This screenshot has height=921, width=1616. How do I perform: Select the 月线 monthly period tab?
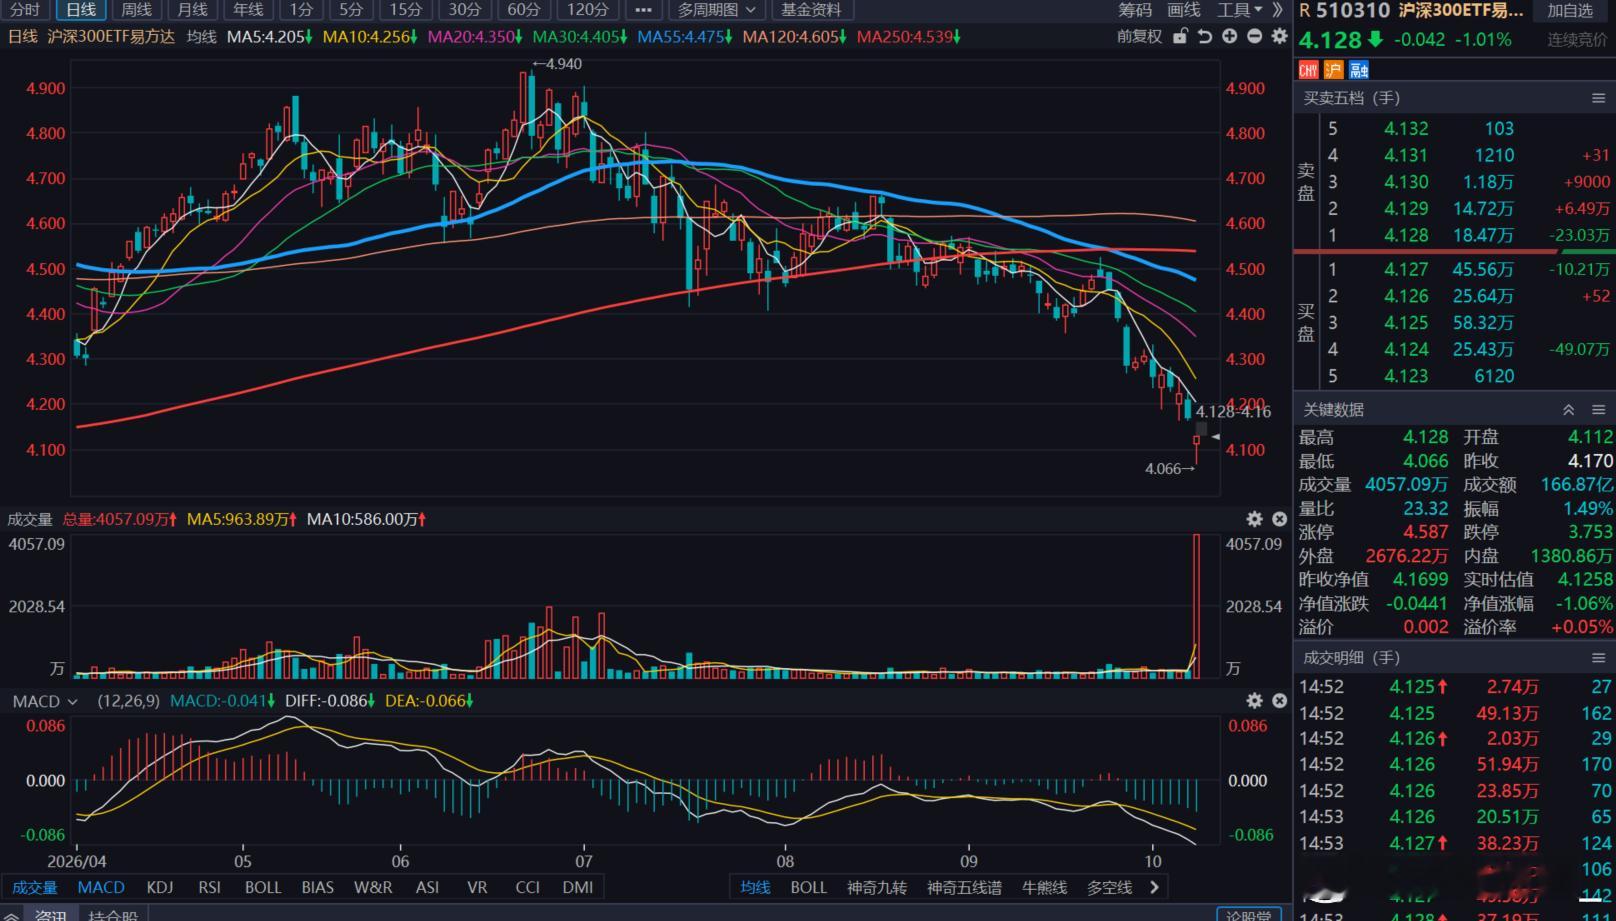click(192, 10)
